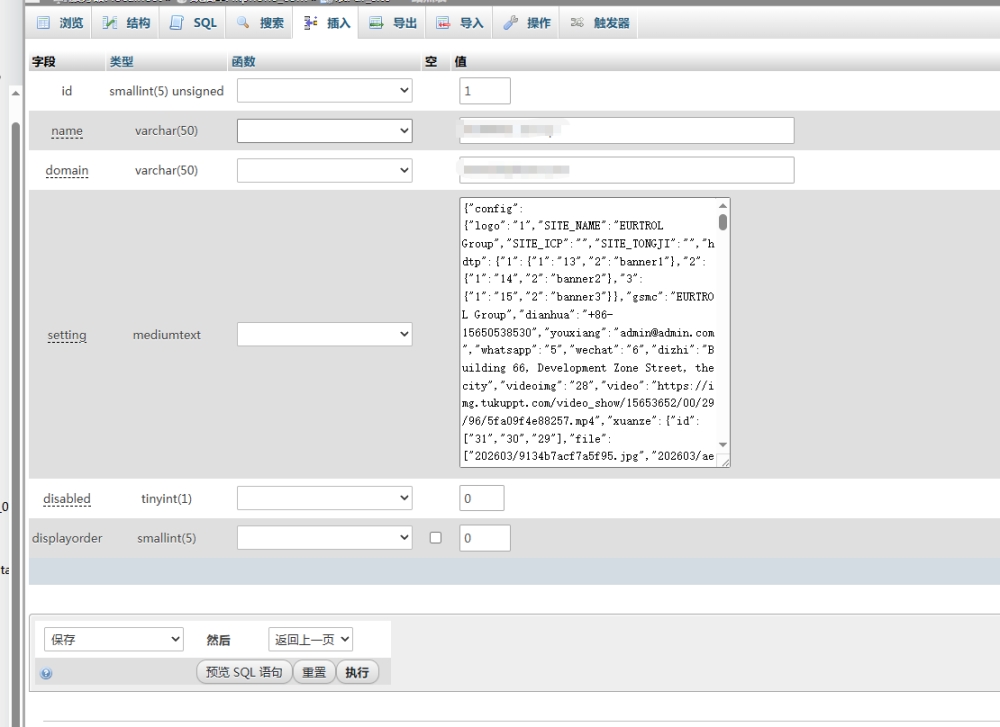Expand the function dropdown for the setting field
Image resolution: width=1000 pixels, height=727 pixels.
pos(324,334)
